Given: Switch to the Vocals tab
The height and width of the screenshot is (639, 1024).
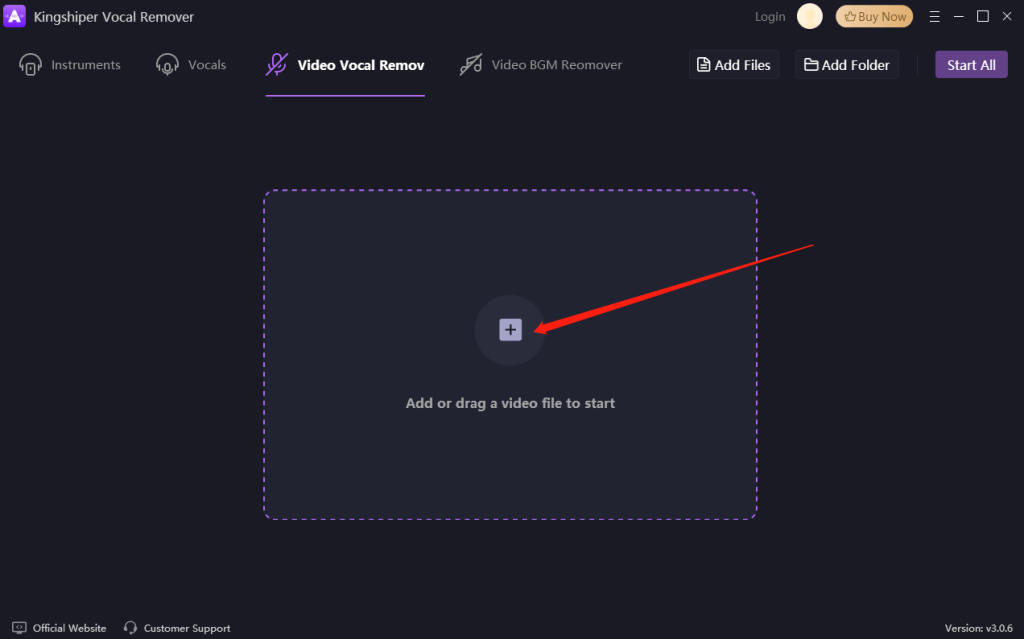Looking at the screenshot, I should pyautogui.click(x=191, y=65).
